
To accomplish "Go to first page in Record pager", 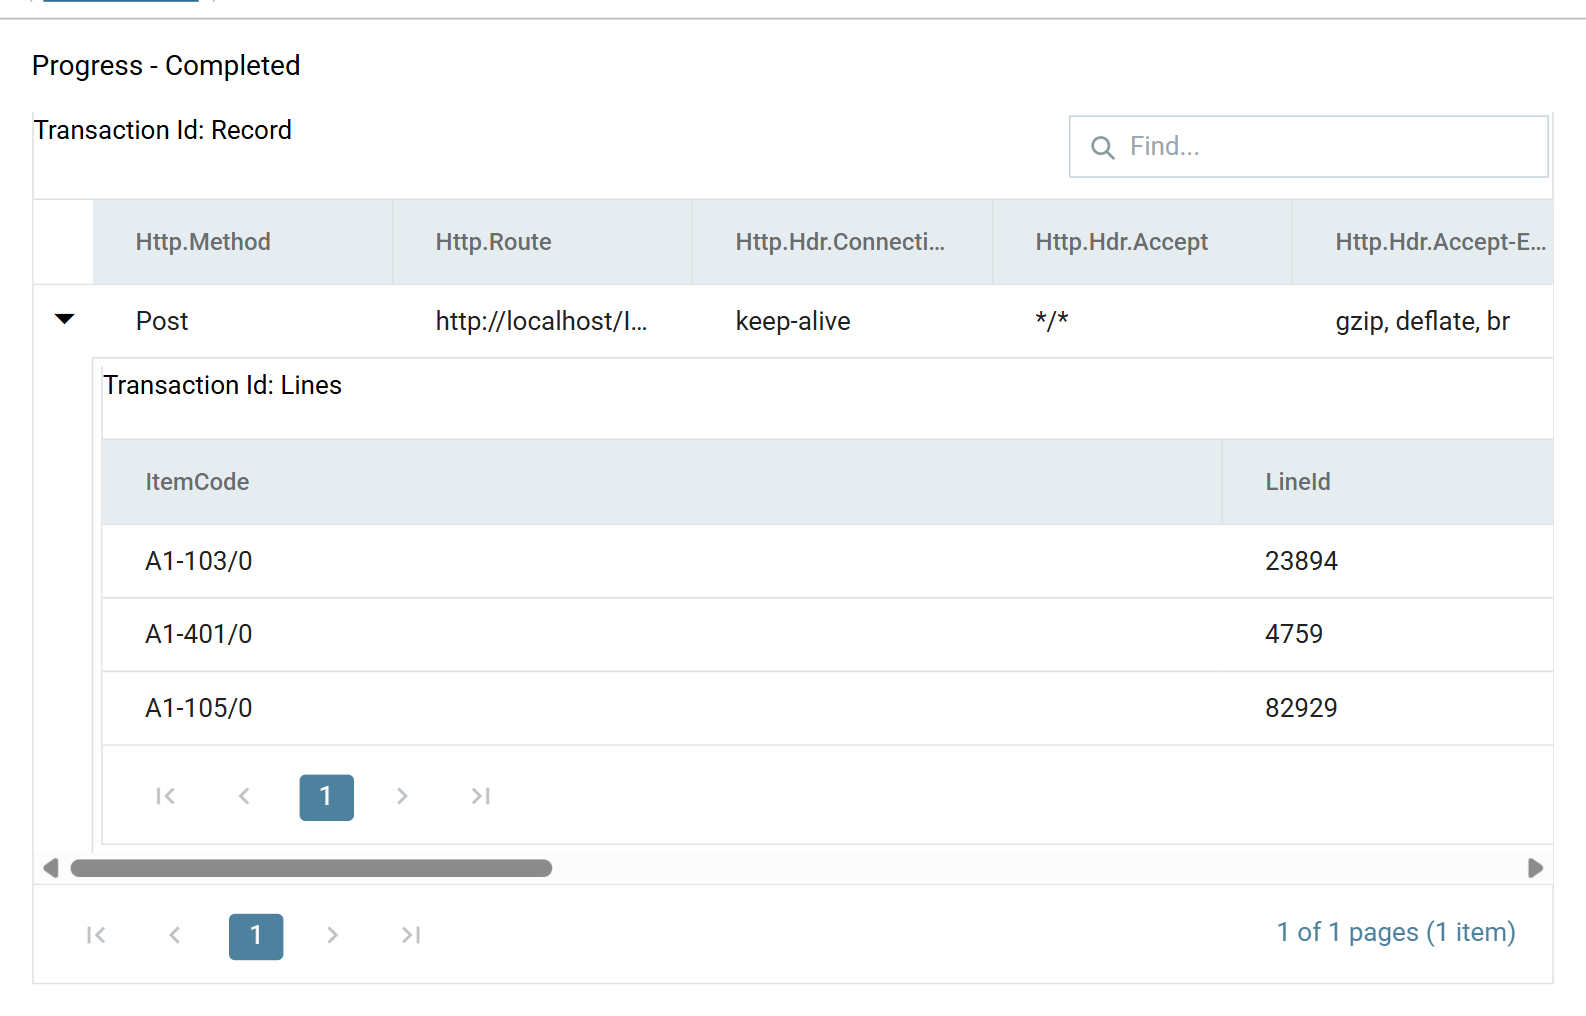I will (x=96, y=935).
